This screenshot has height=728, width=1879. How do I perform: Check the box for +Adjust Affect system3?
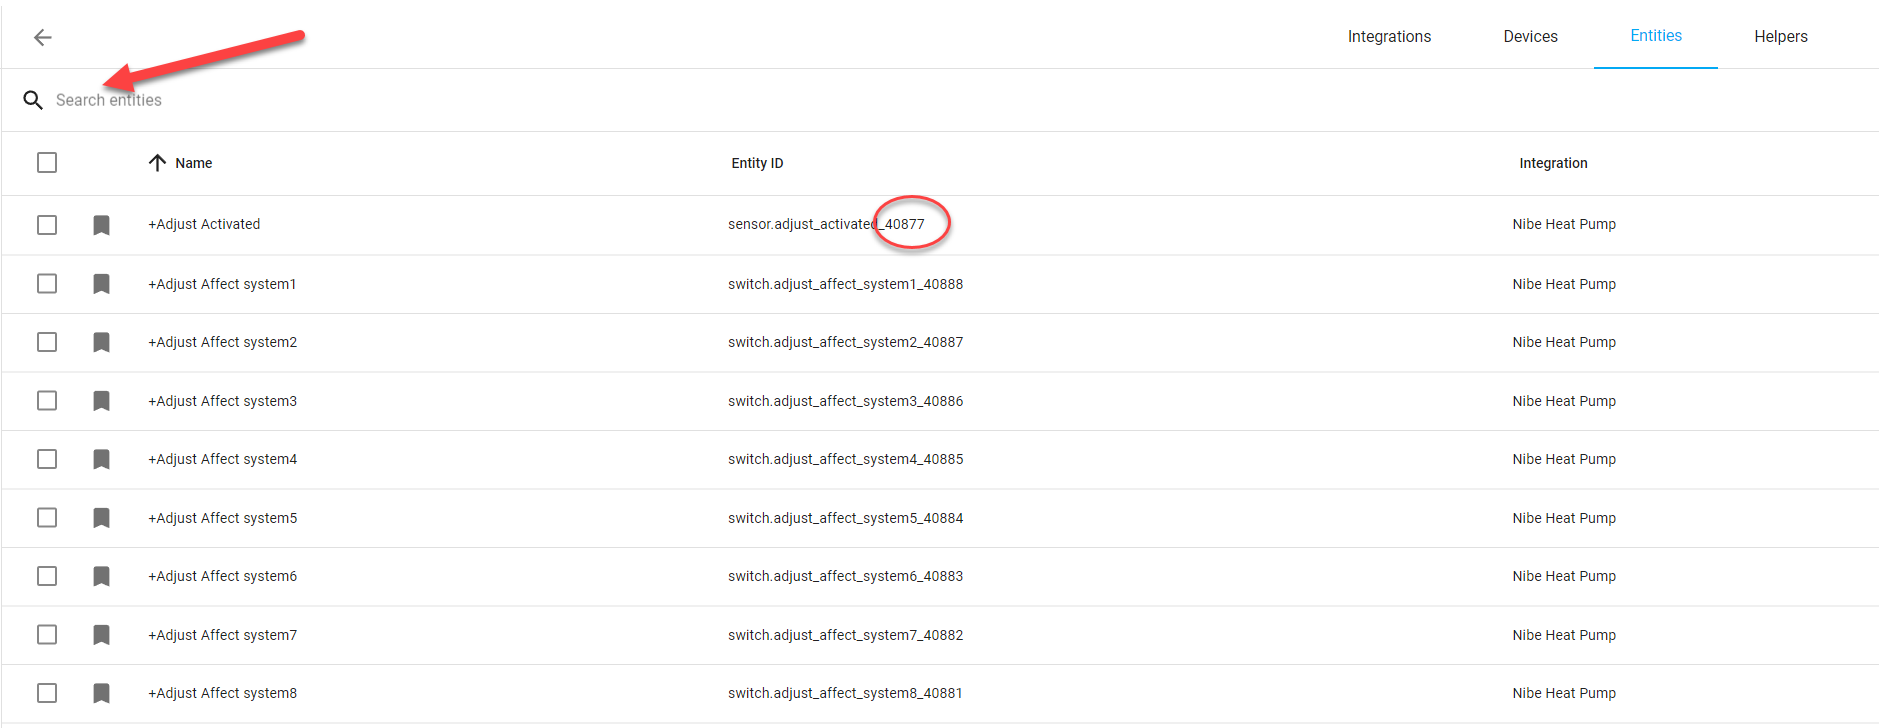(x=47, y=401)
